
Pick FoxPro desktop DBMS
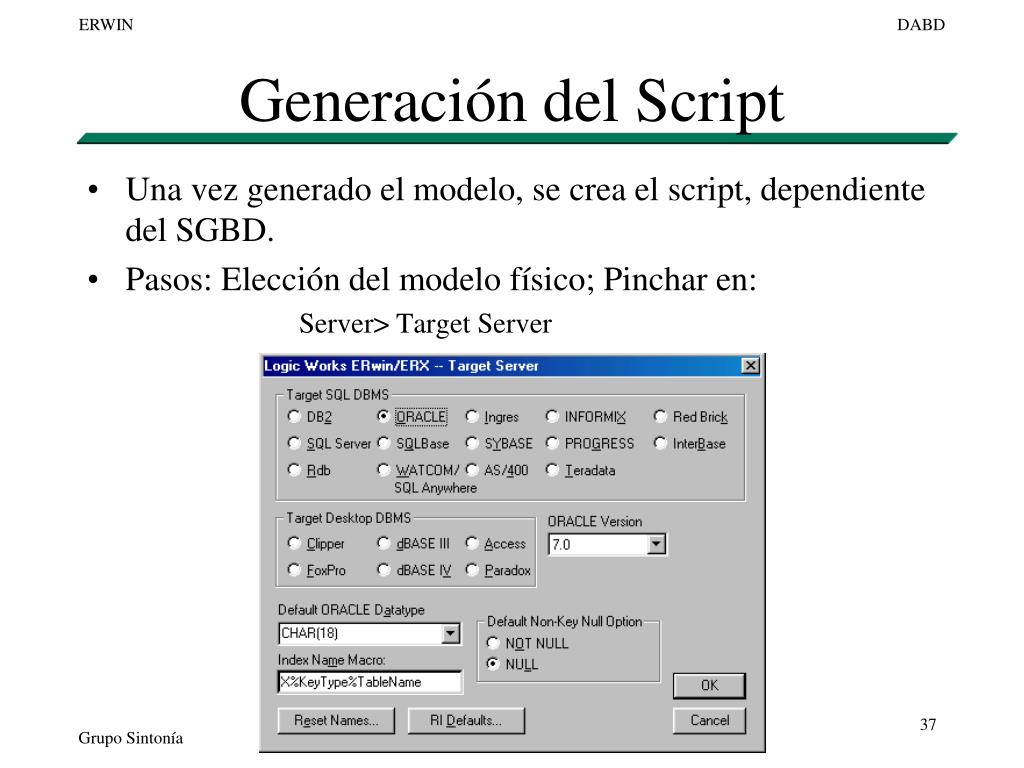pyautogui.click(x=294, y=570)
